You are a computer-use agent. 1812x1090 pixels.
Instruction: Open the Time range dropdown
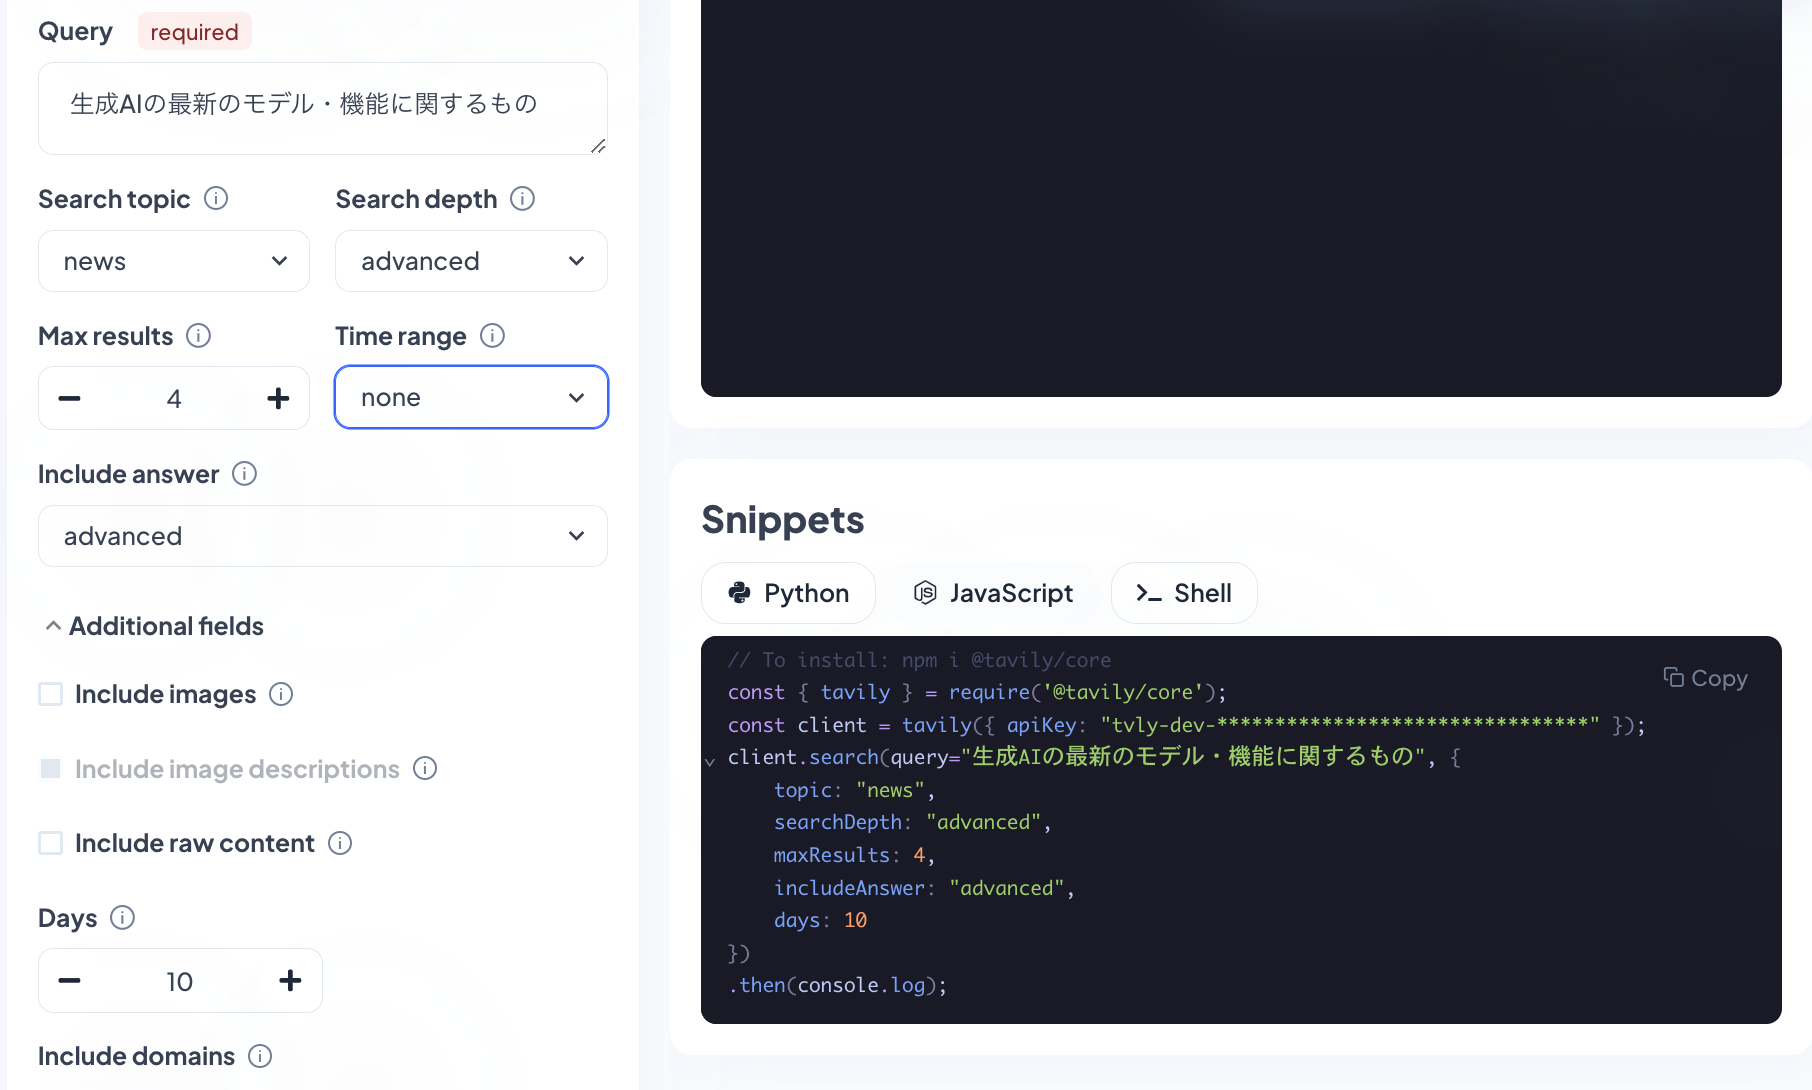point(470,397)
